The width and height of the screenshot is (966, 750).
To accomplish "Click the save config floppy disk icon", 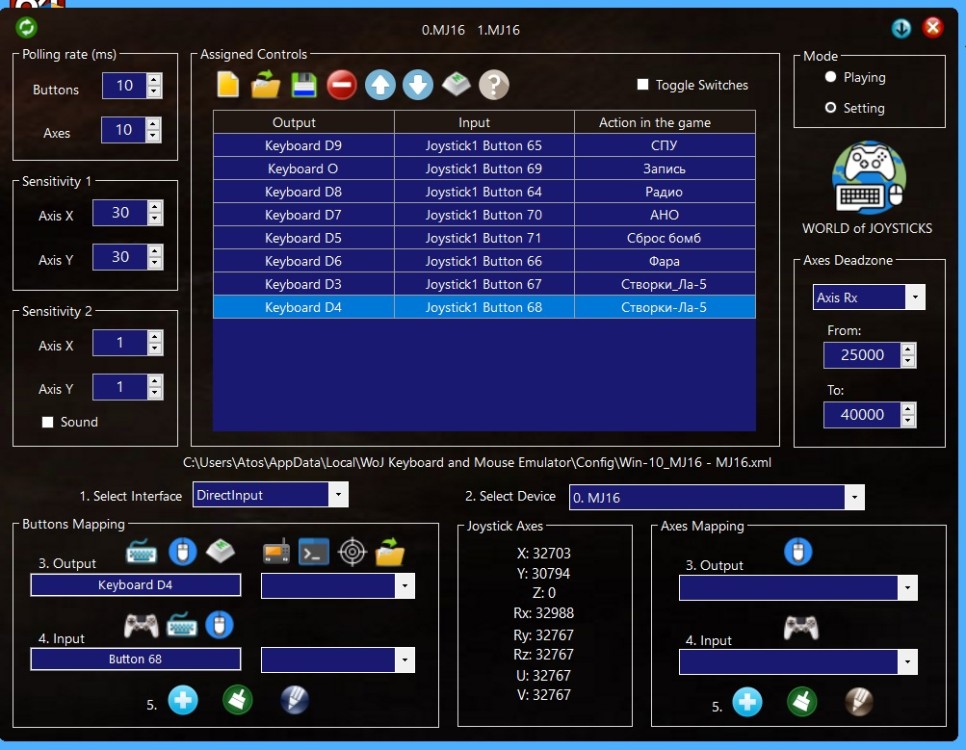I will (304, 86).
